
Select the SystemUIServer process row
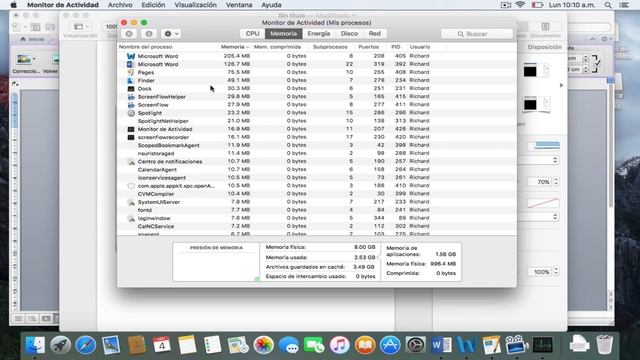pos(317,202)
